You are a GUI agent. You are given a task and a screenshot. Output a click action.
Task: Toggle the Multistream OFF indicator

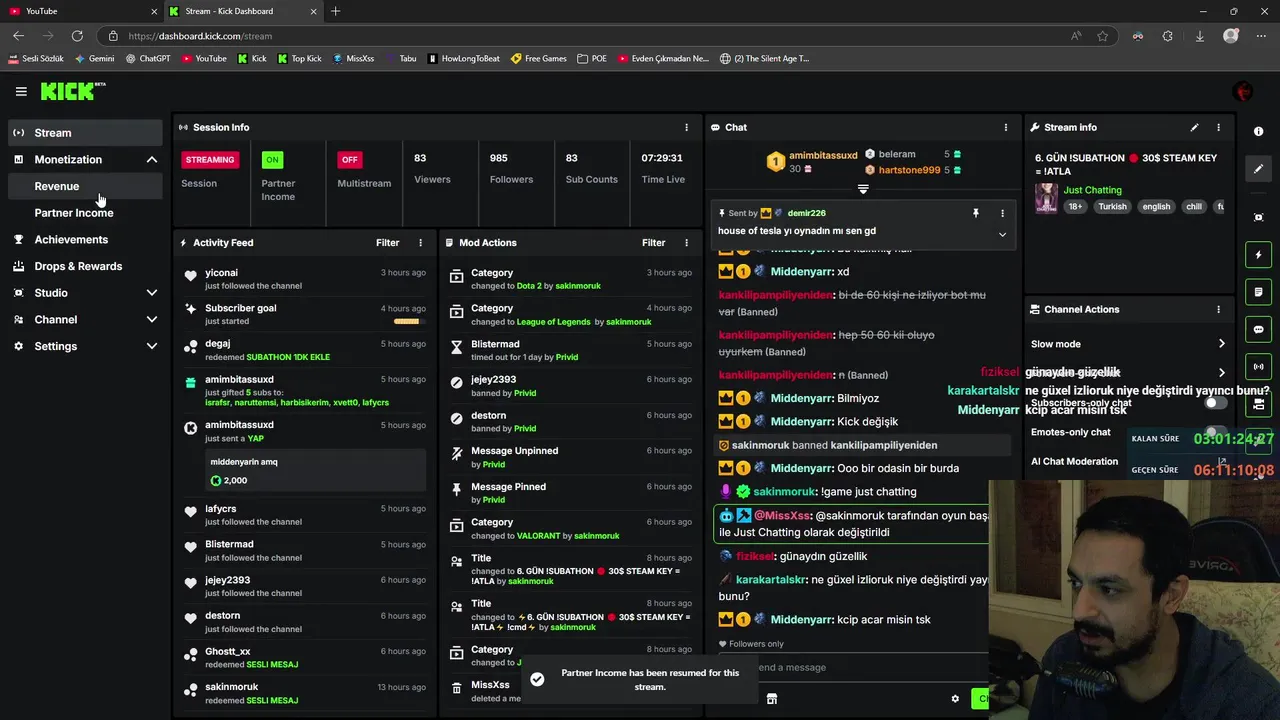point(349,159)
